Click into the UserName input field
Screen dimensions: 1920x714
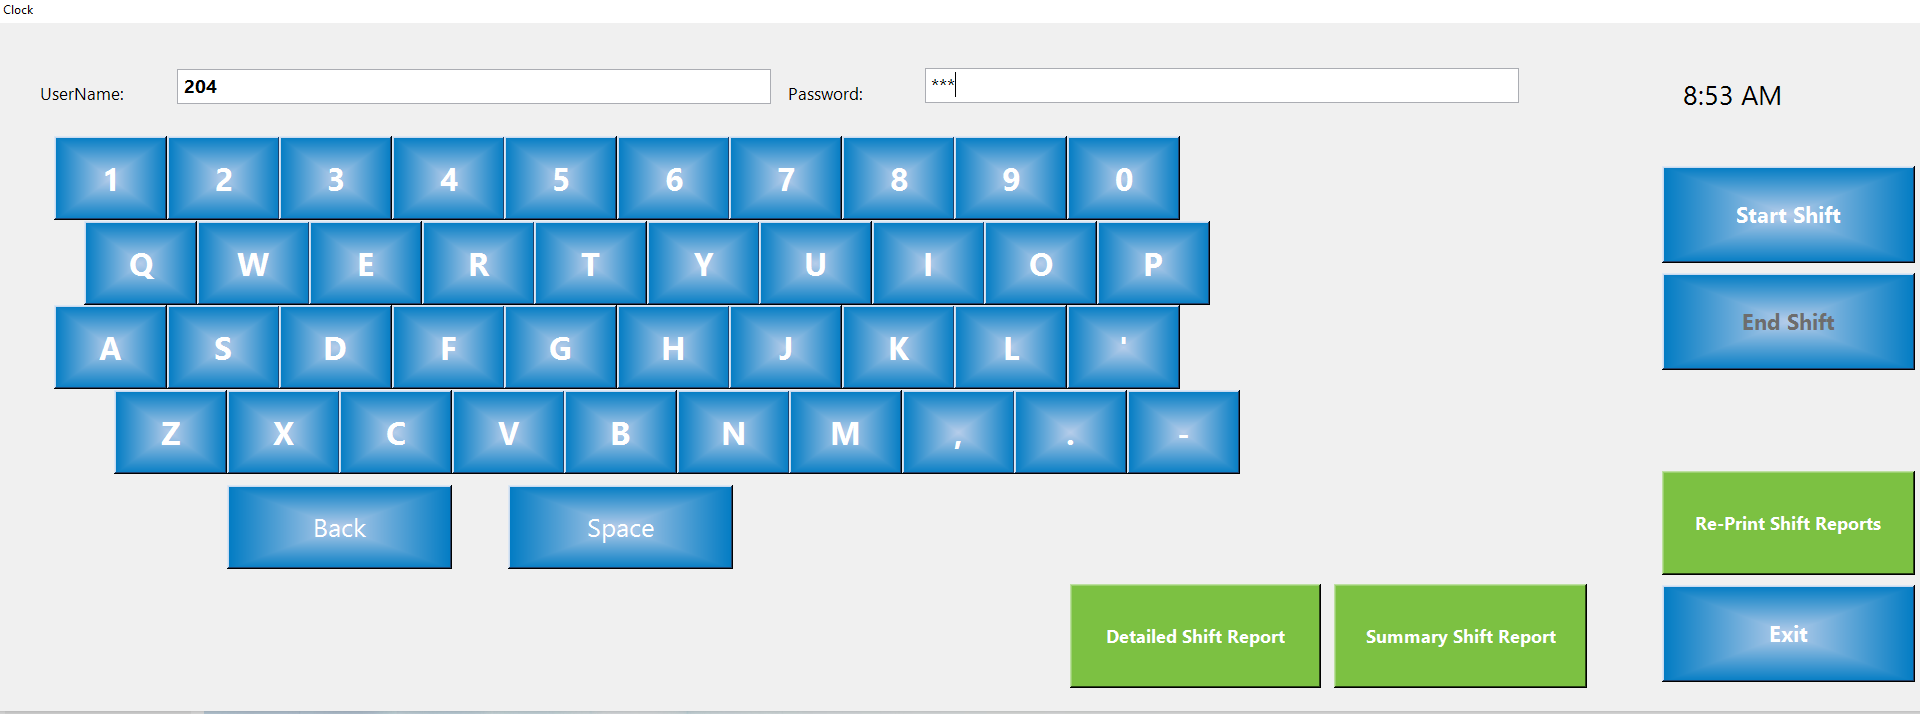click(x=473, y=87)
